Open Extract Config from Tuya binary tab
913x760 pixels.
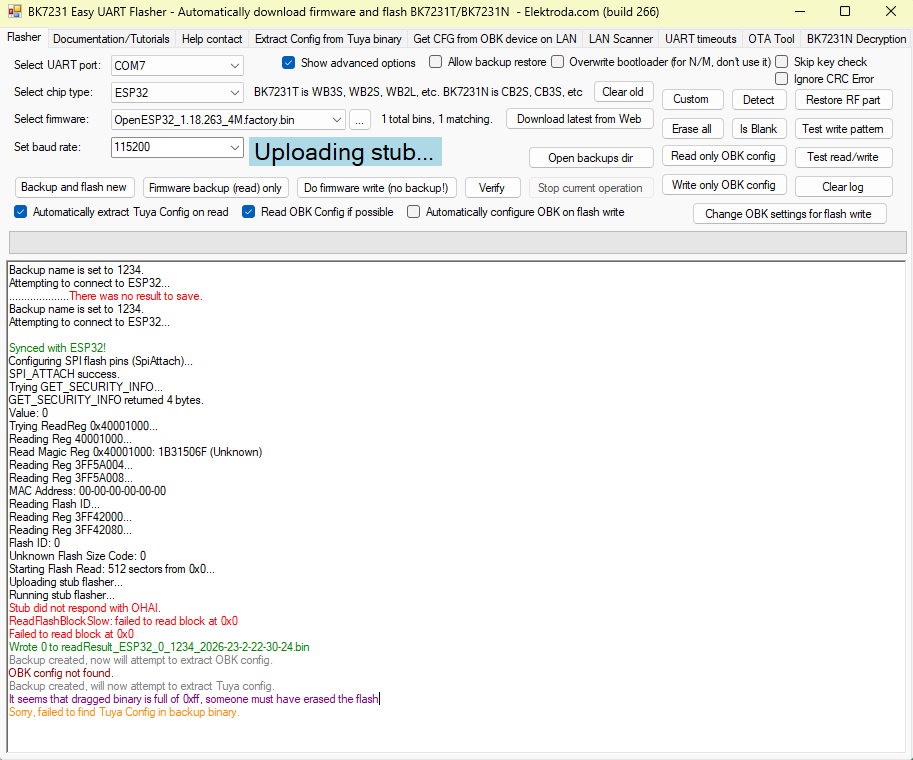(328, 38)
